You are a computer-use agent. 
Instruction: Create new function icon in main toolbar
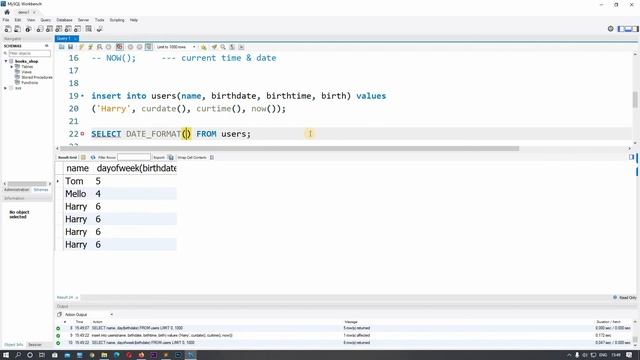78,29
